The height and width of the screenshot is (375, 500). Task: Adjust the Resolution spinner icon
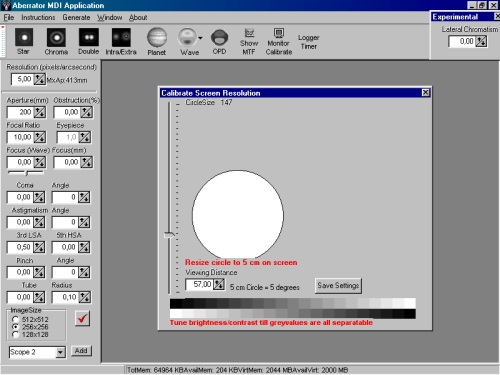(39, 79)
